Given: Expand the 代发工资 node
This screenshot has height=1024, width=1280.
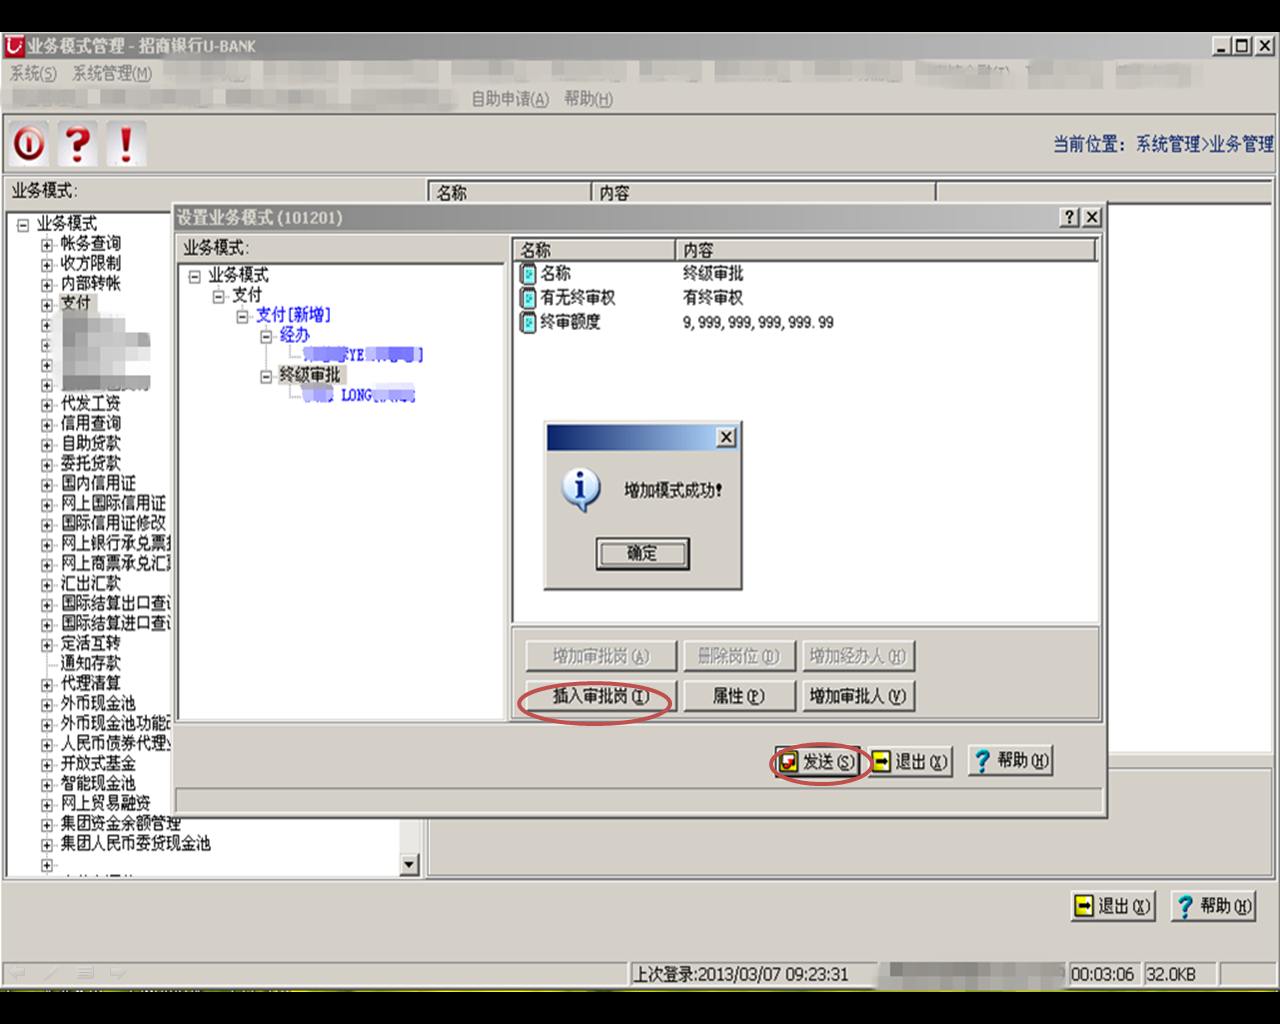Looking at the screenshot, I should (47, 405).
